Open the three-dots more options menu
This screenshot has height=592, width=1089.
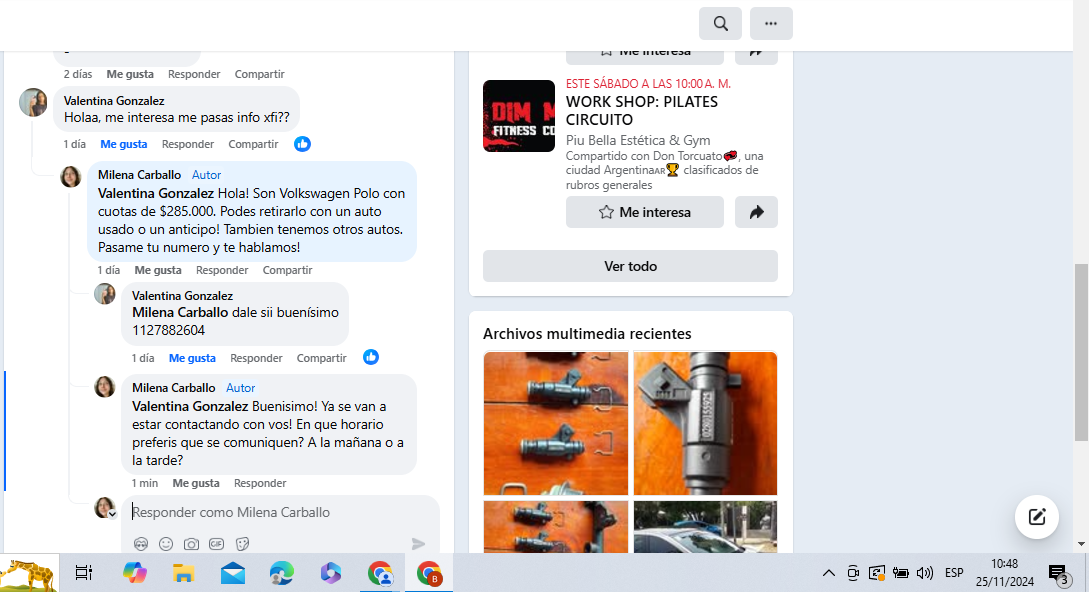pos(770,23)
